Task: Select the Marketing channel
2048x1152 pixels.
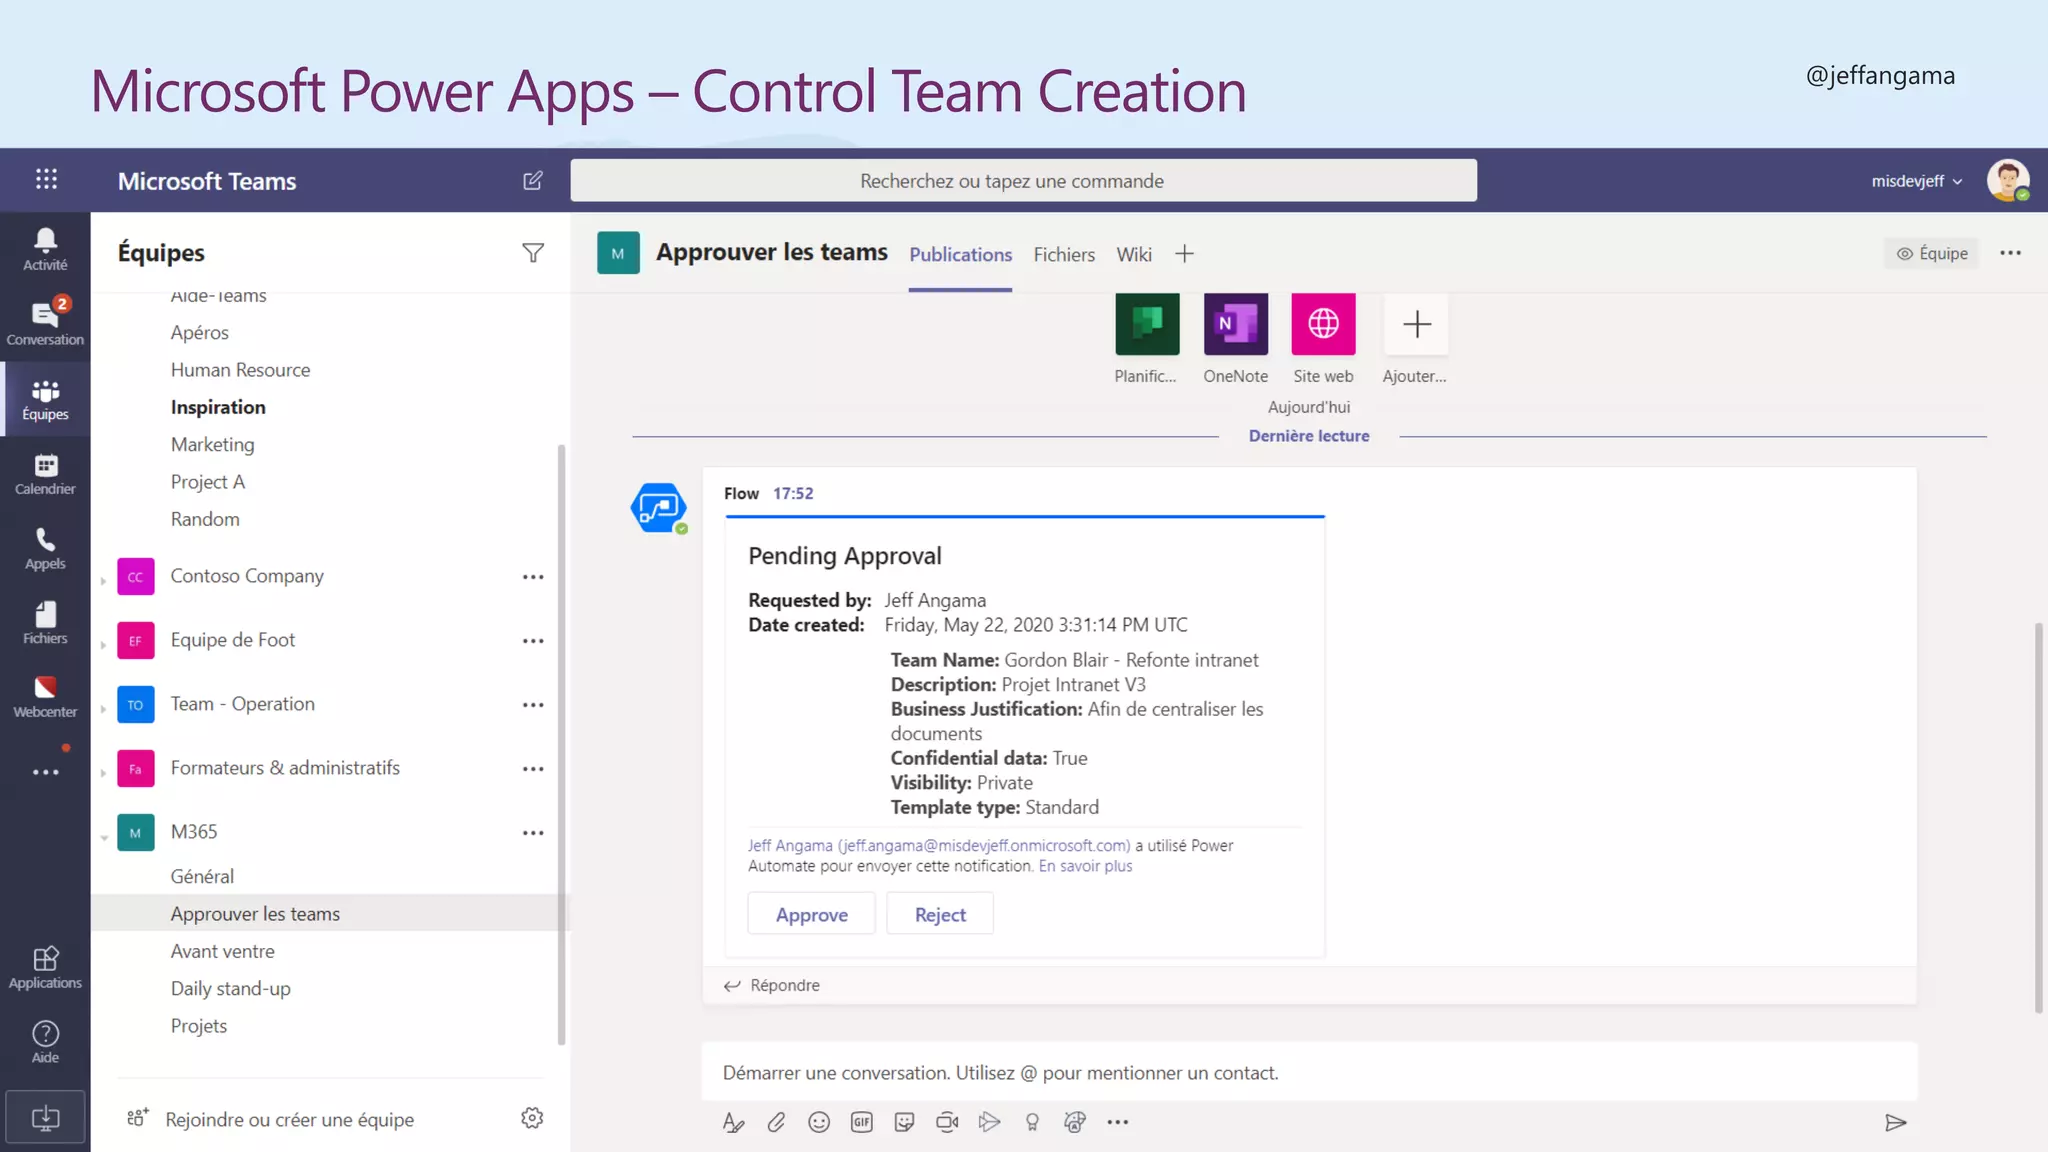Action: point(212,444)
